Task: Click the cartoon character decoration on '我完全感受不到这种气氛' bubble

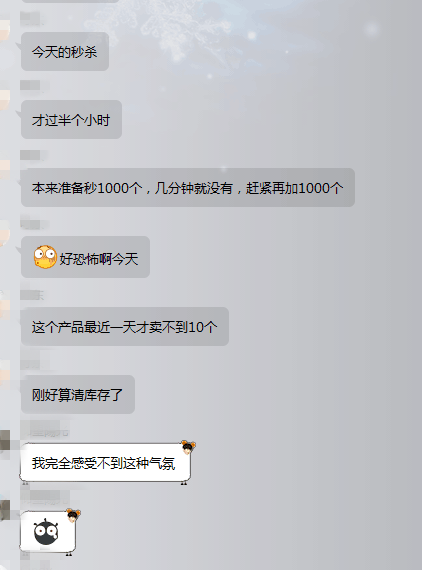Action: pos(188,447)
